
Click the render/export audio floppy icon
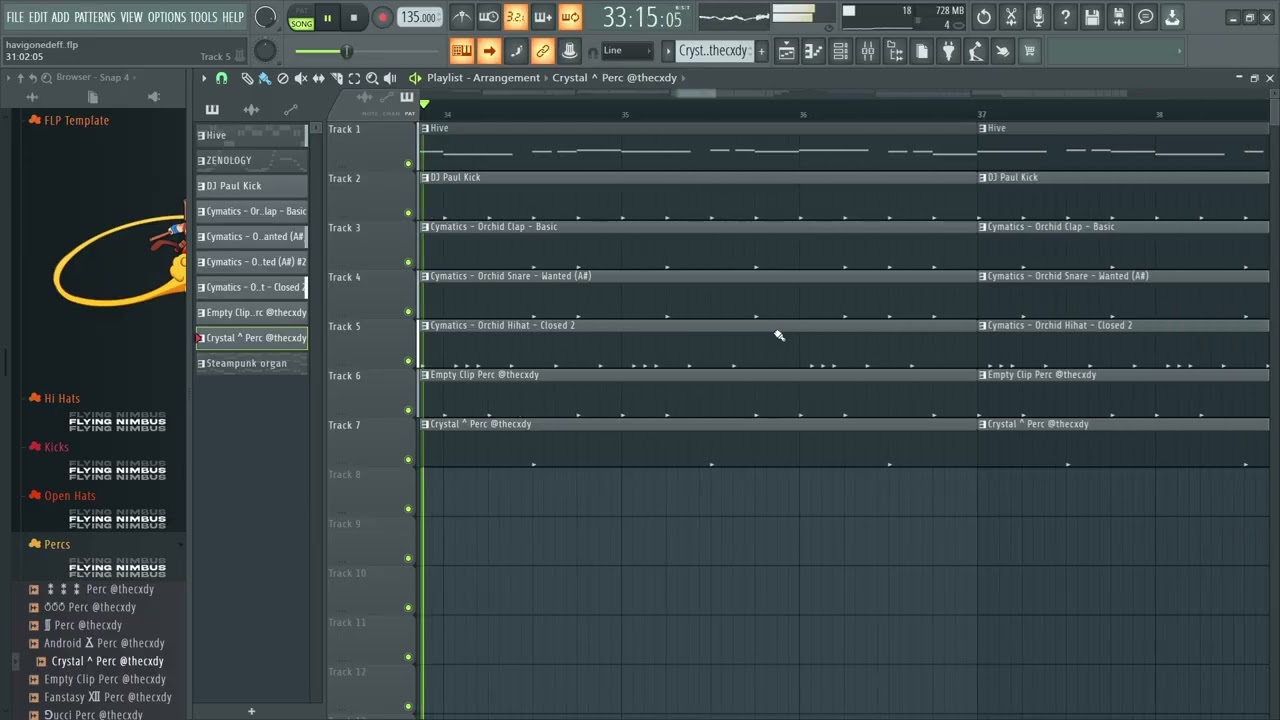[1119, 17]
